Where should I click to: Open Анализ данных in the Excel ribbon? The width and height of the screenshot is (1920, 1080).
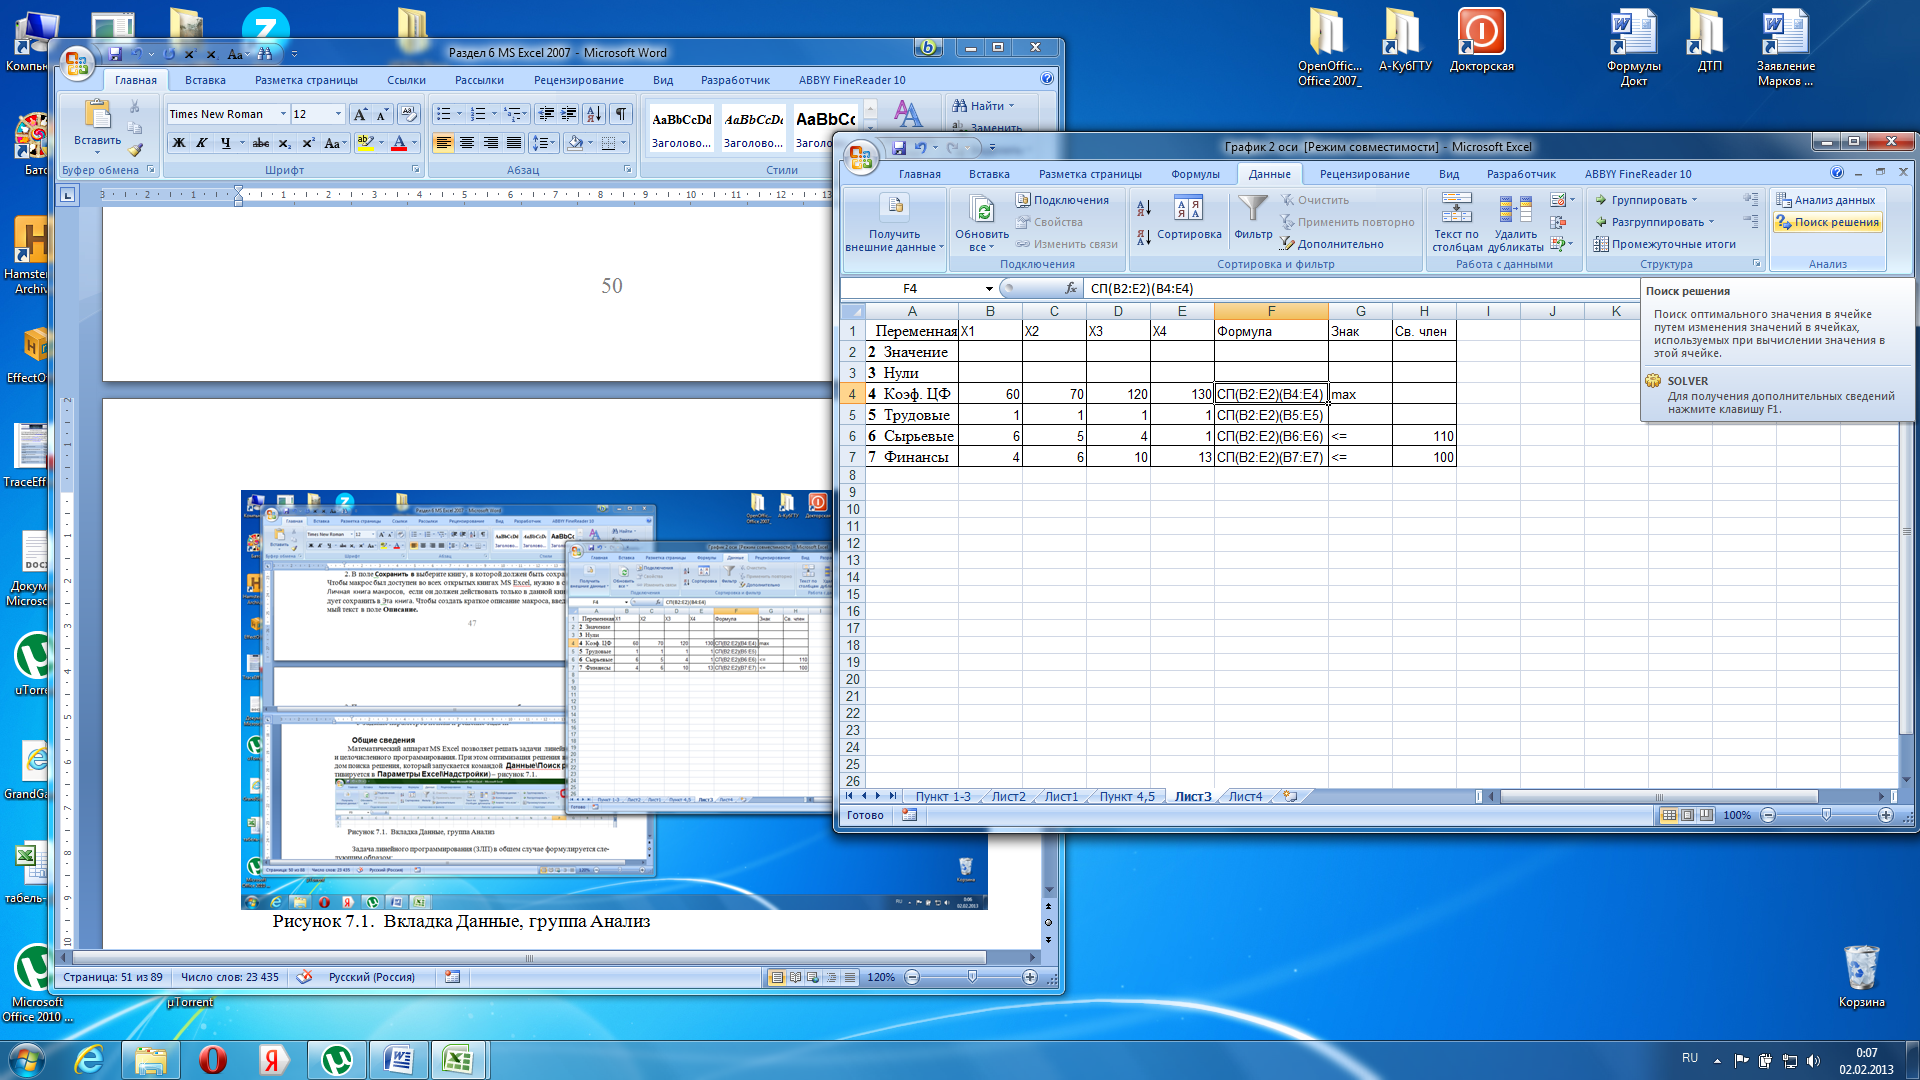[x=1826, y=200]
